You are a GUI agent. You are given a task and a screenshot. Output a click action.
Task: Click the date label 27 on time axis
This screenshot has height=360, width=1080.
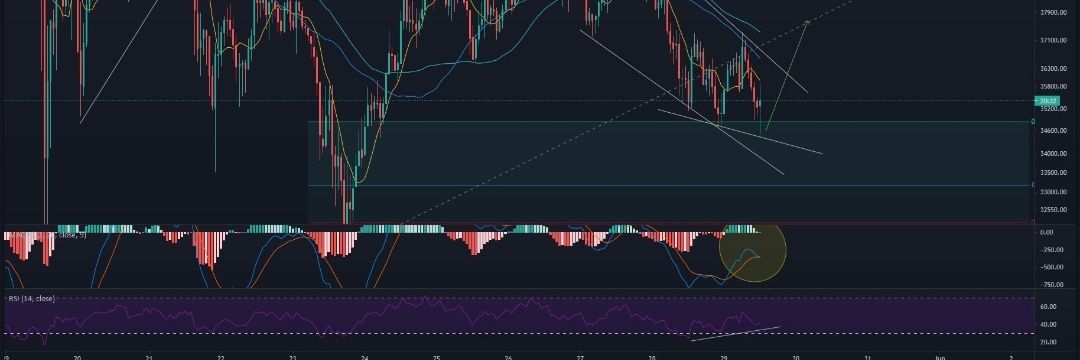pyautogui.click(x=581, y=357)
